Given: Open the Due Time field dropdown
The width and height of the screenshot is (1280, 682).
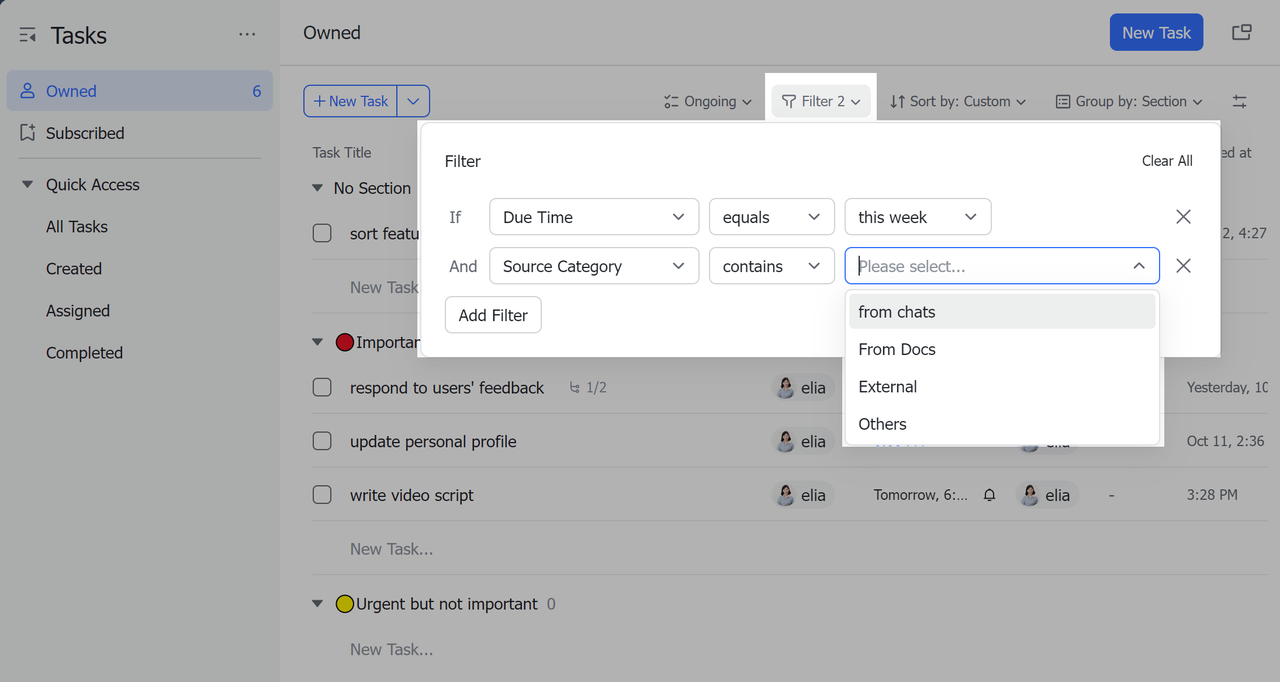Looking at the screenshot, I should (593, 217).
